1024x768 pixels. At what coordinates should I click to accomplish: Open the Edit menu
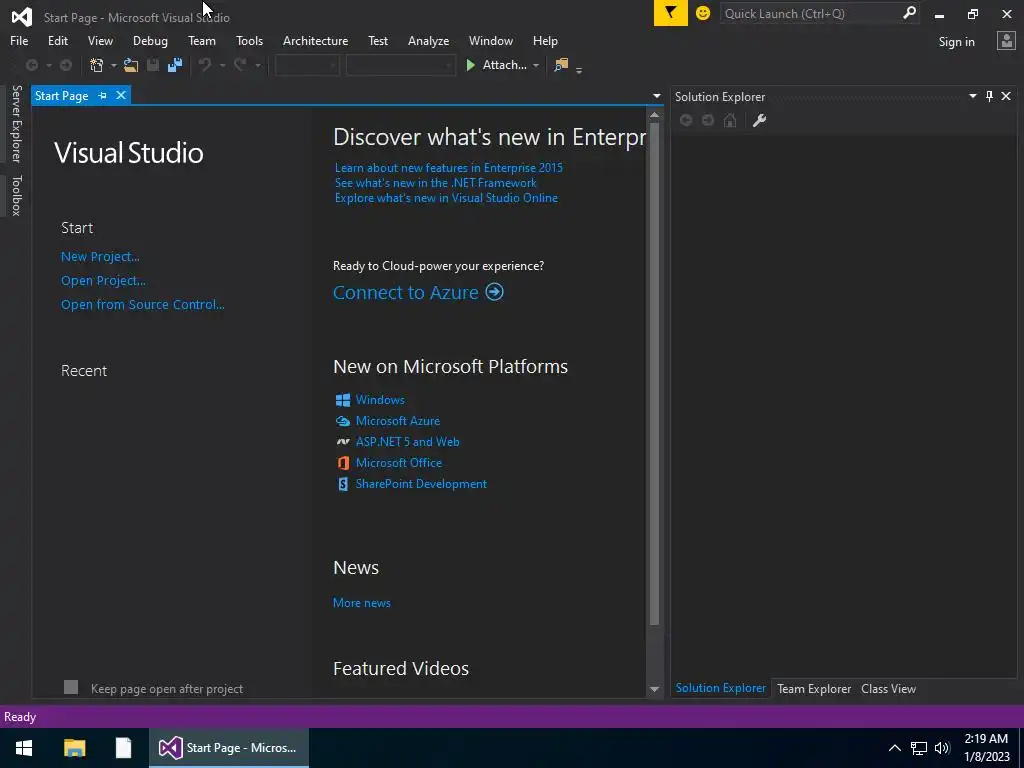[57, 40]
